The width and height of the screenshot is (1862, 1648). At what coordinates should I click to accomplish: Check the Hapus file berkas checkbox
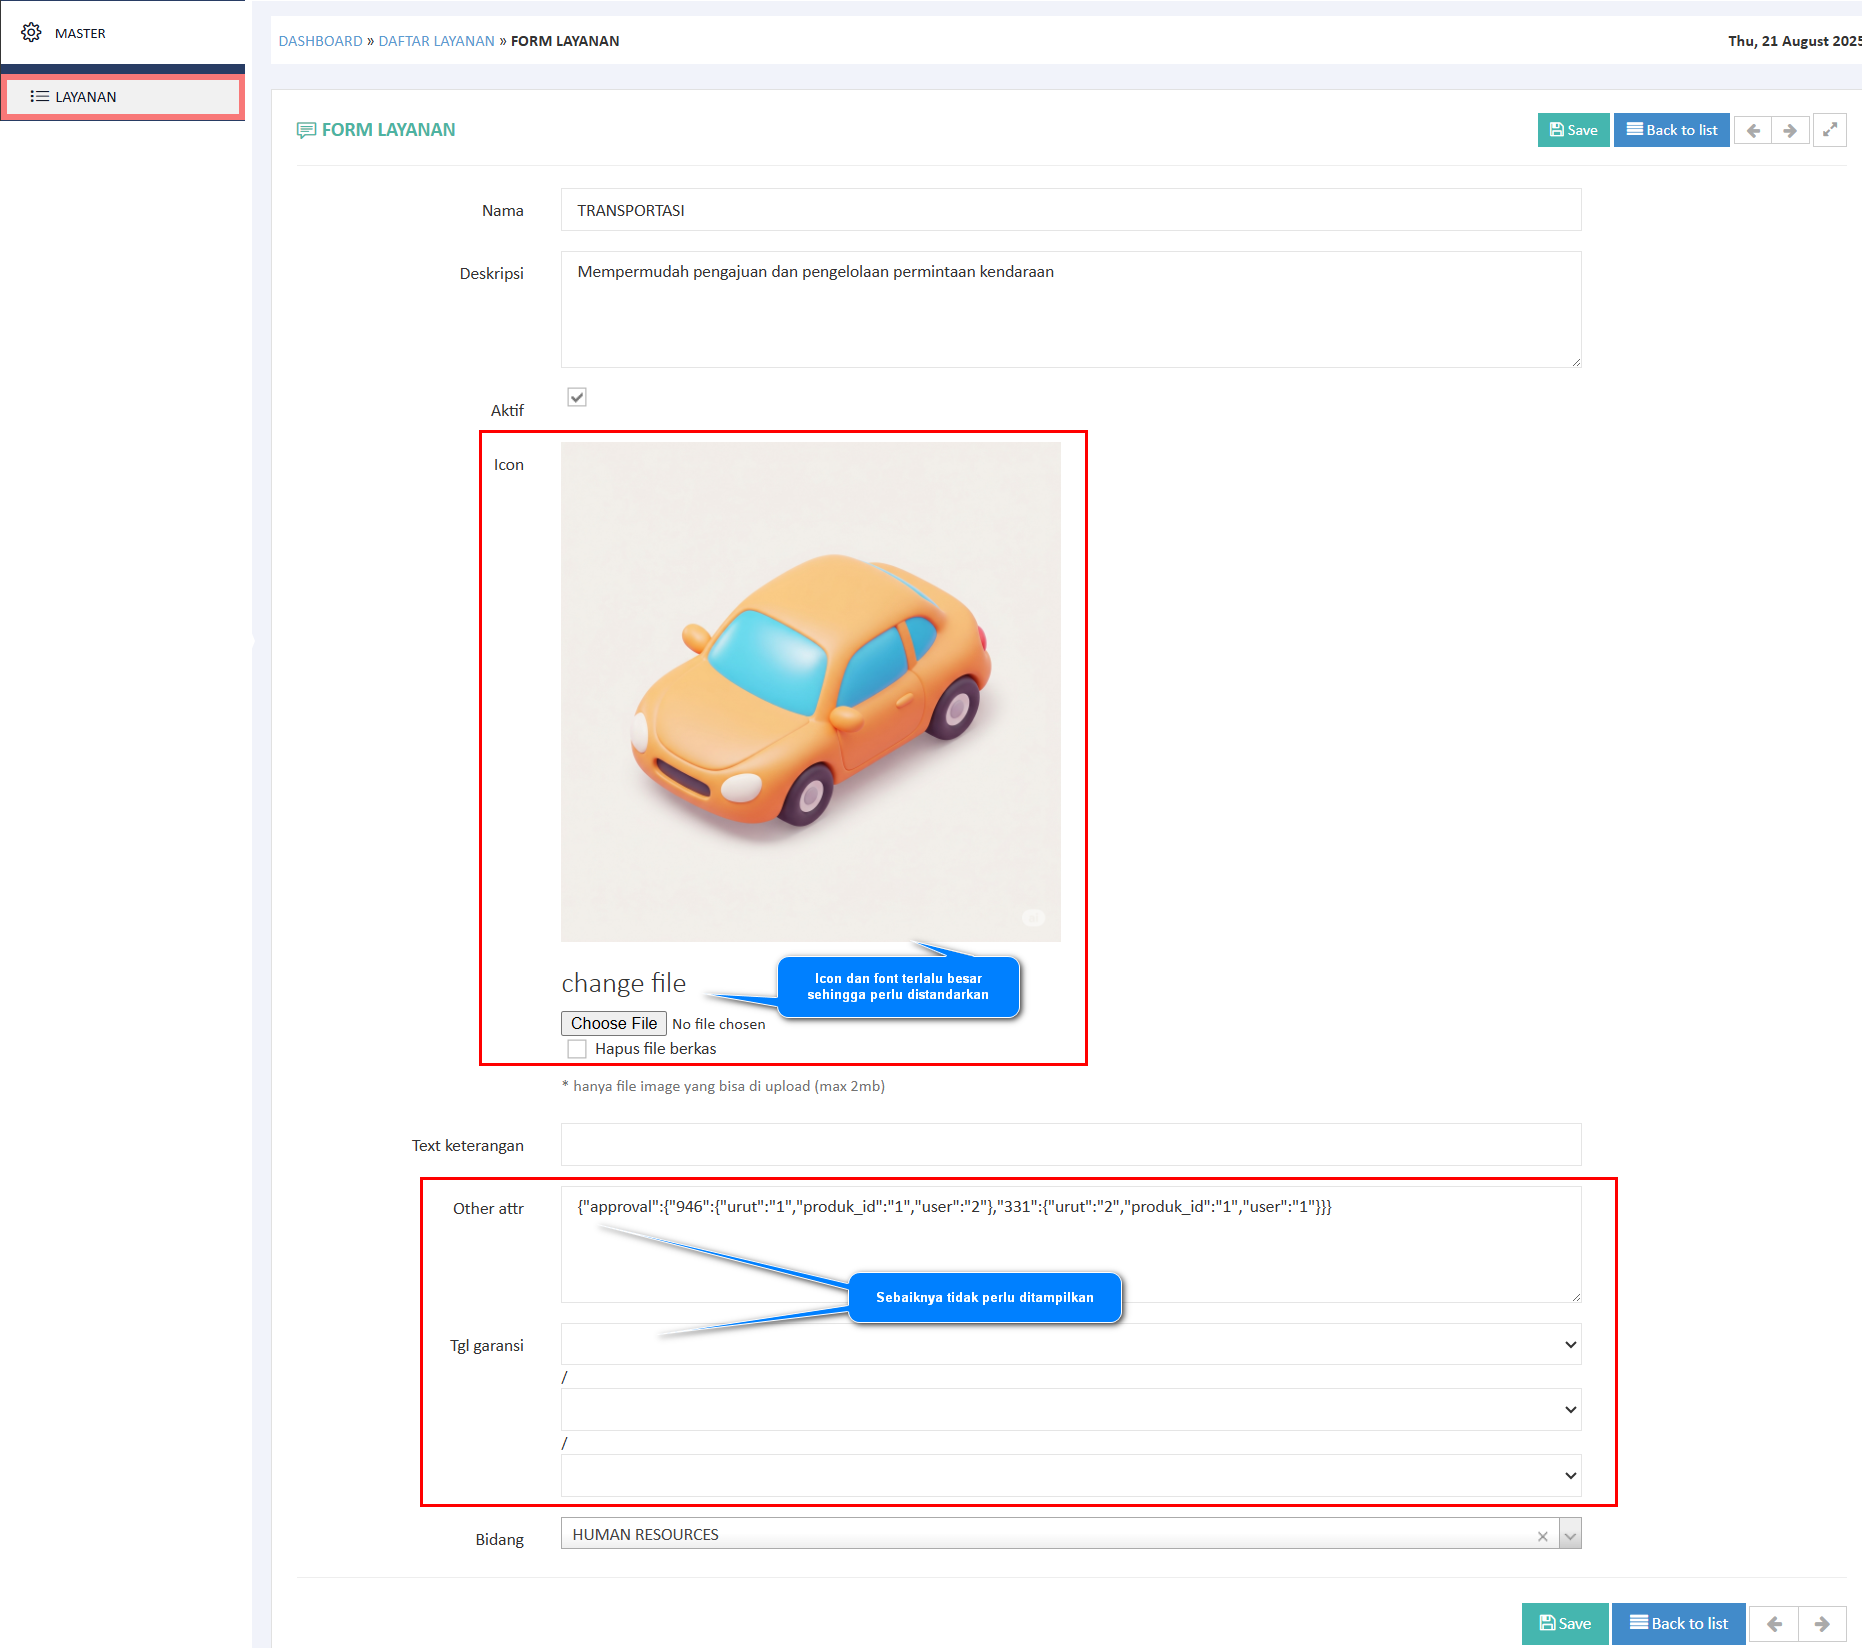click(577, 1049)
